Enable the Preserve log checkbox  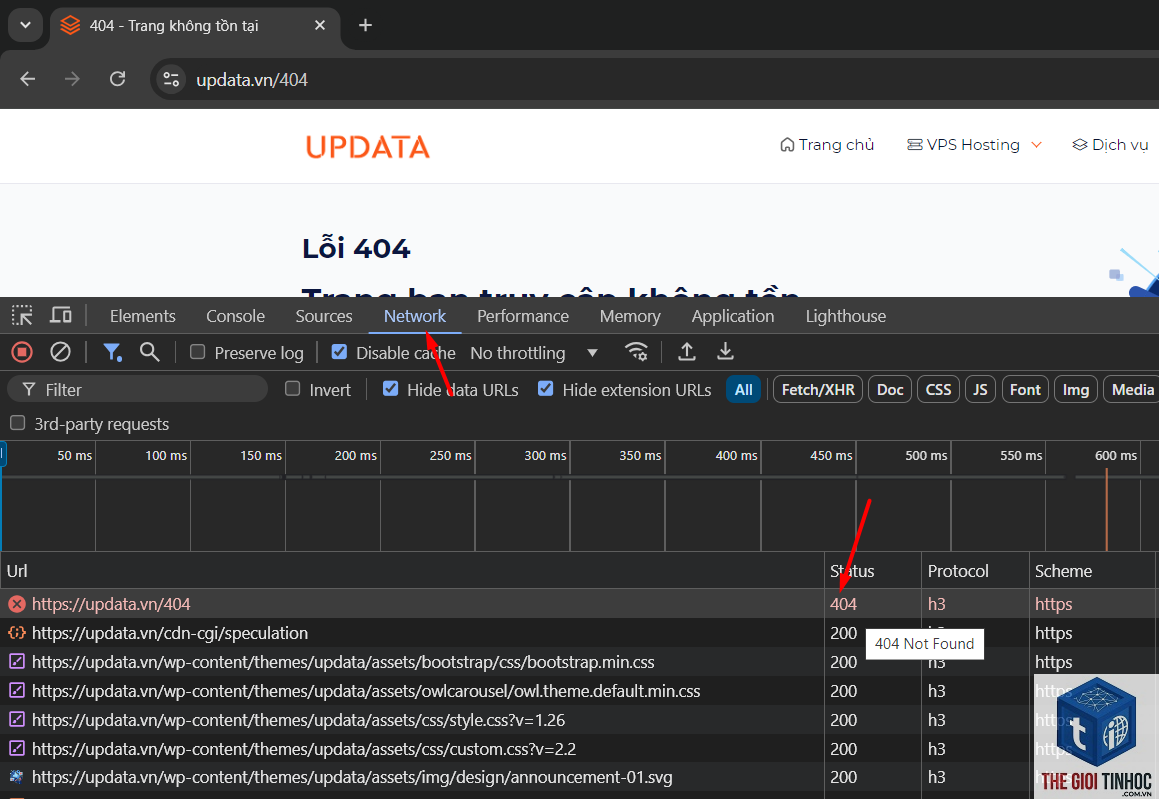click(197, 352)
